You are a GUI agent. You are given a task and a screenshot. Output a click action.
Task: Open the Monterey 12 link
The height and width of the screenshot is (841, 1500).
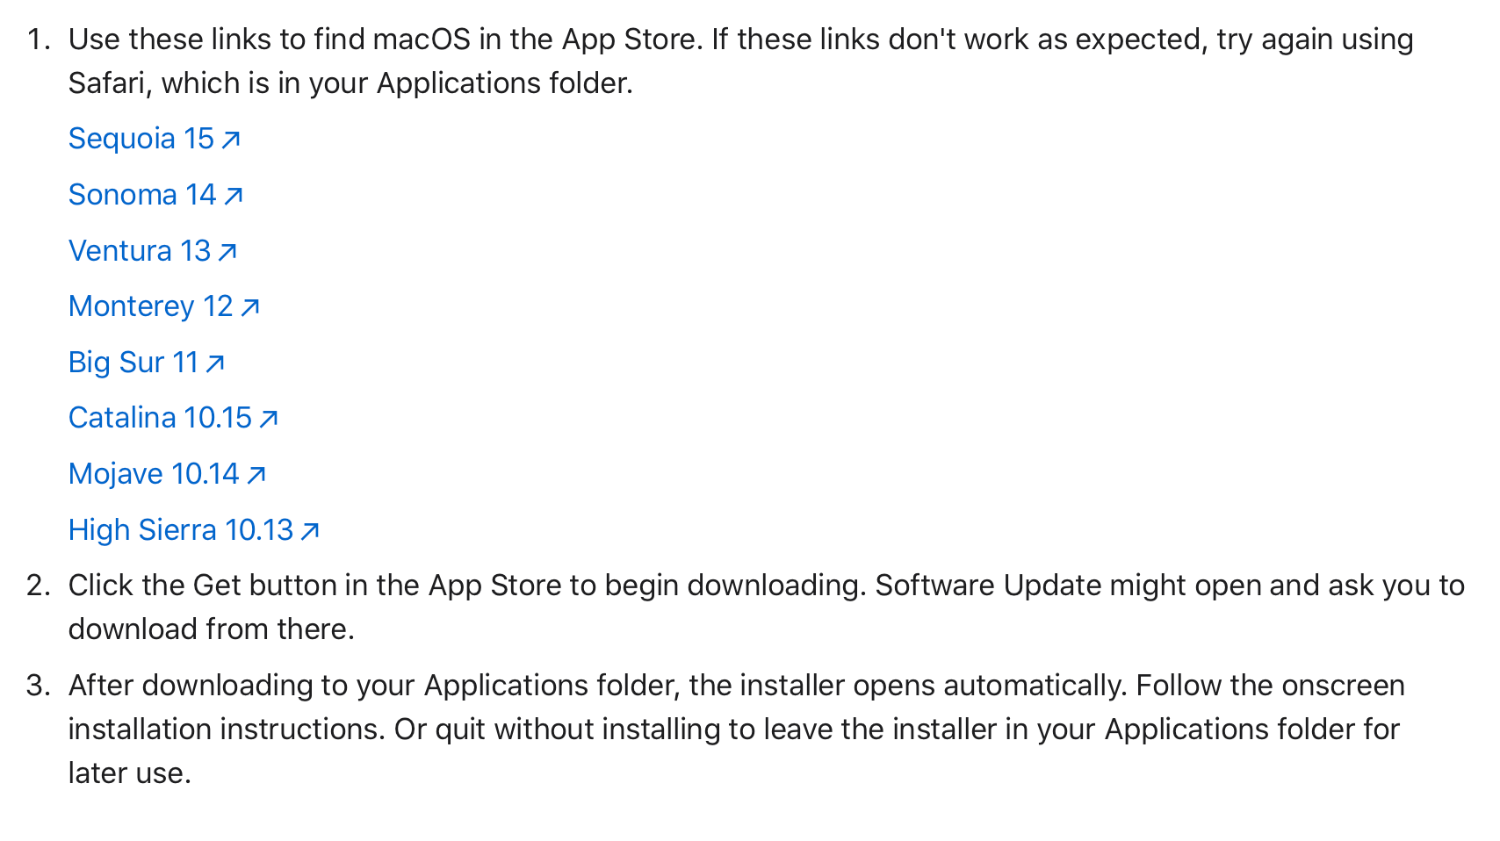164,307
